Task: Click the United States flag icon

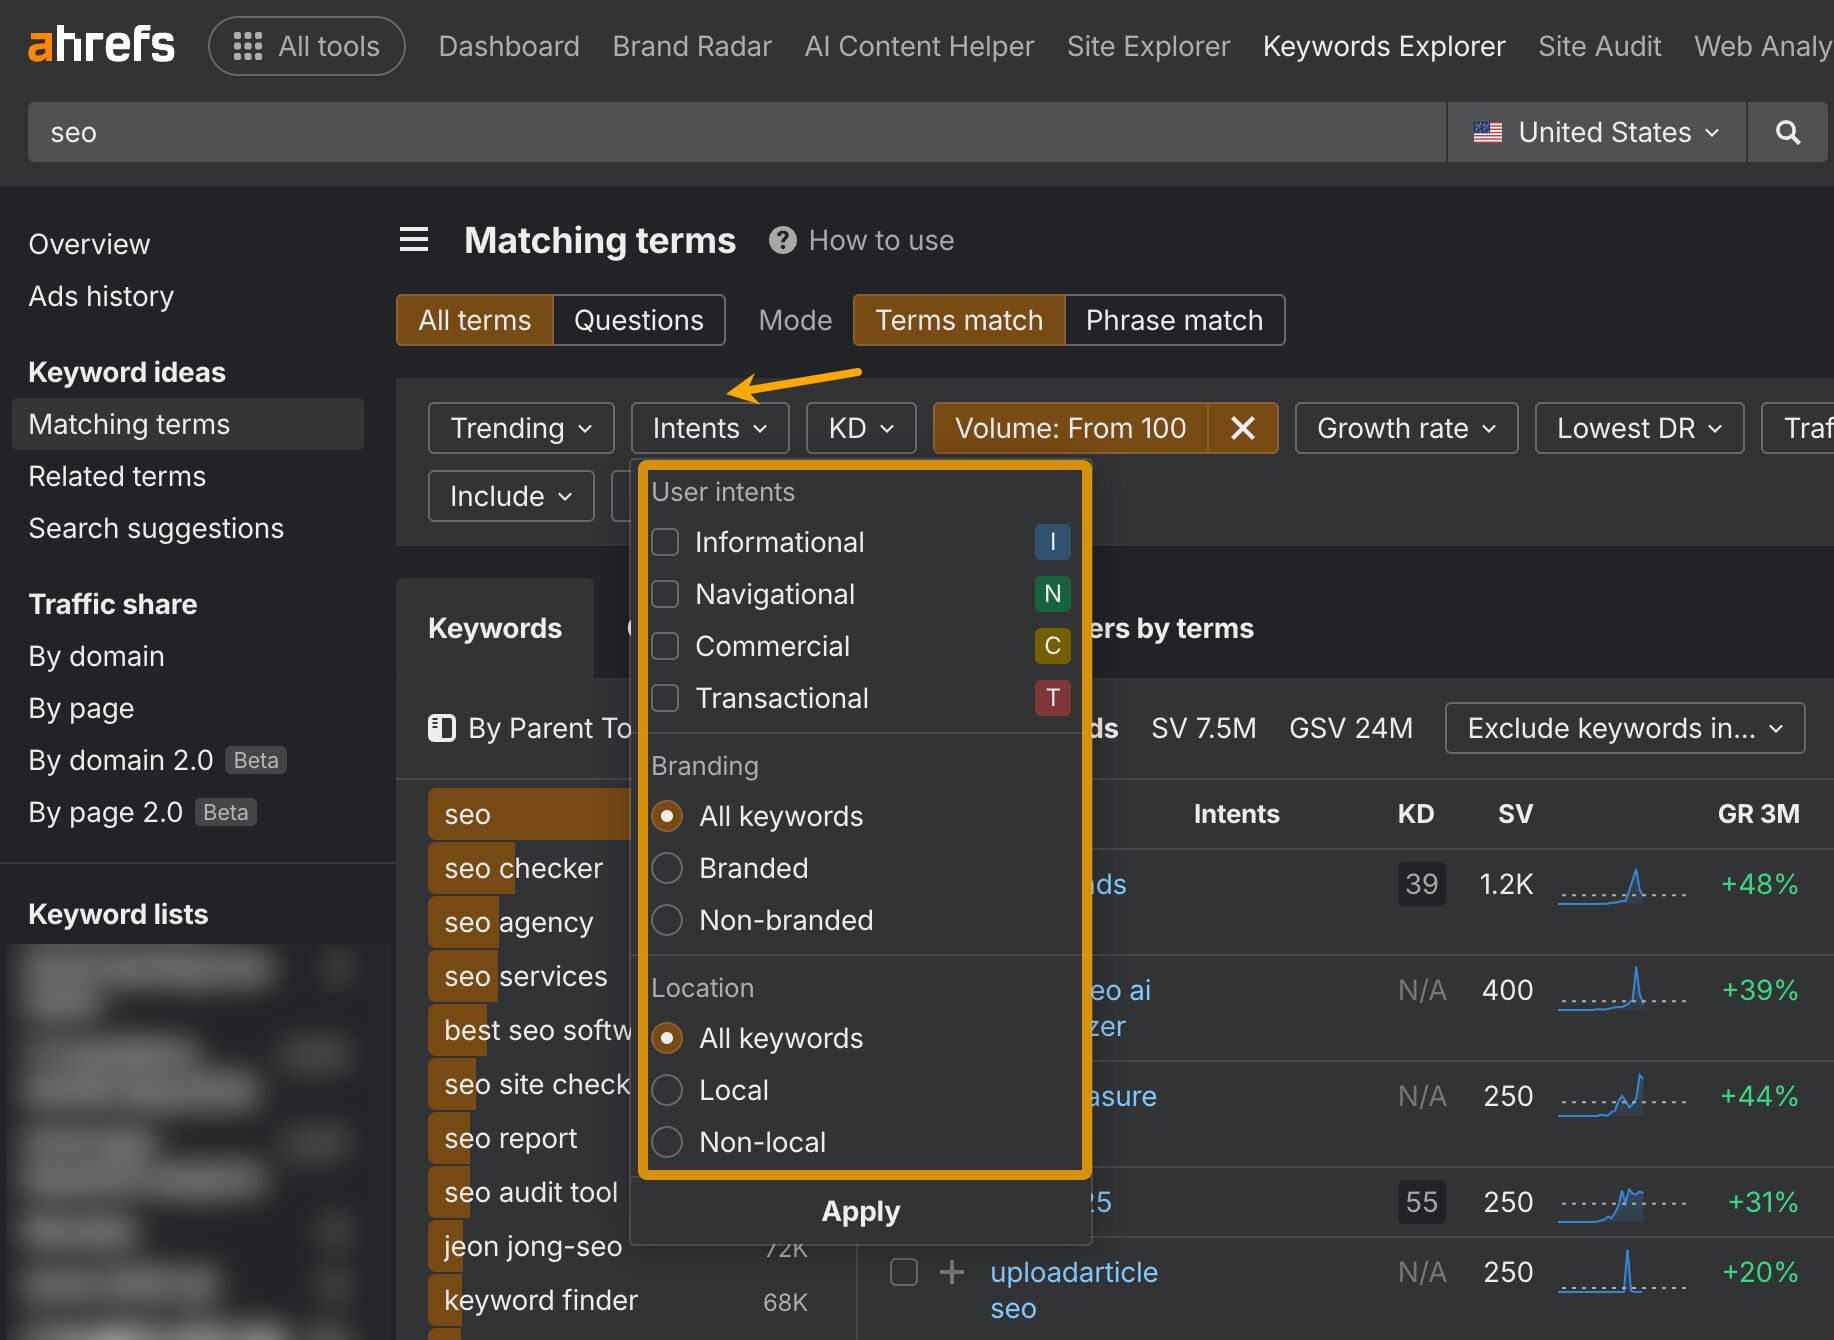Action: [x=1489, y=132]
